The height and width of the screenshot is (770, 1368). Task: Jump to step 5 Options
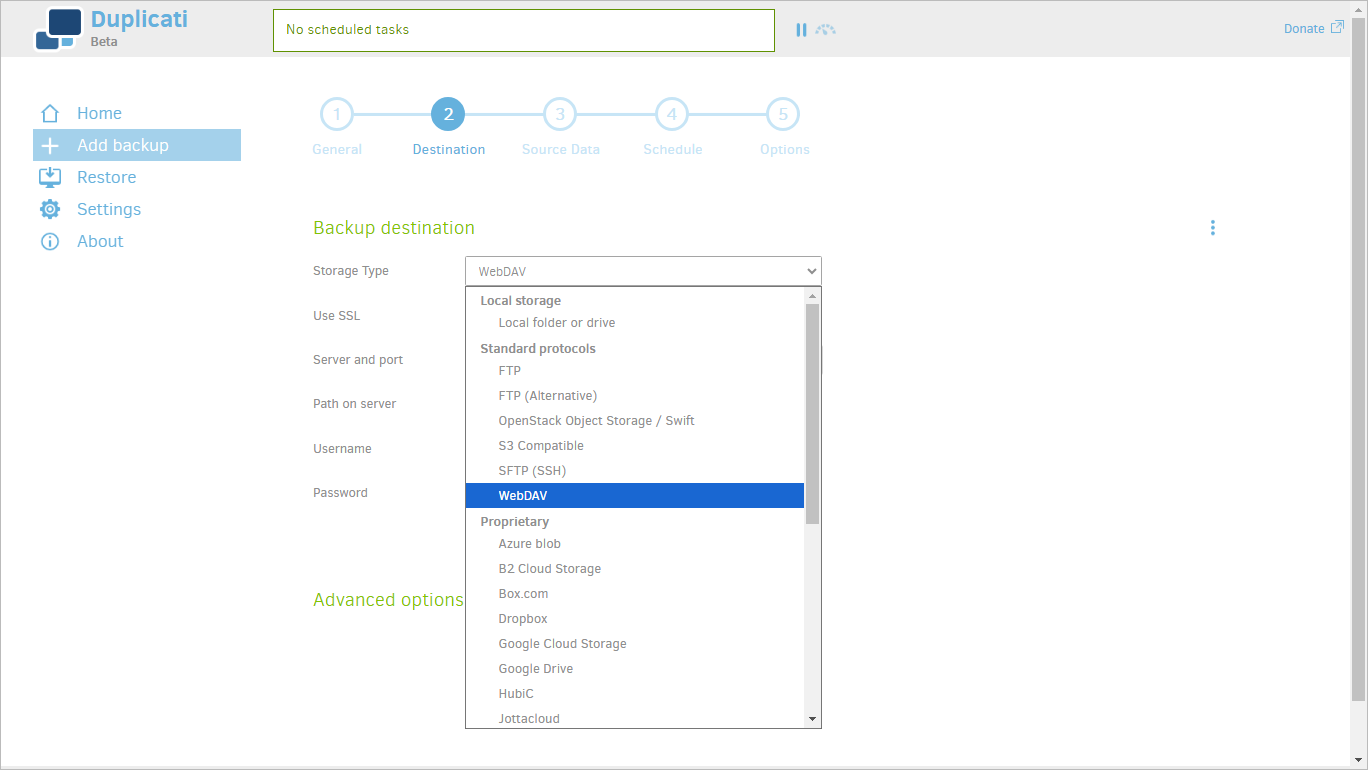783,114
